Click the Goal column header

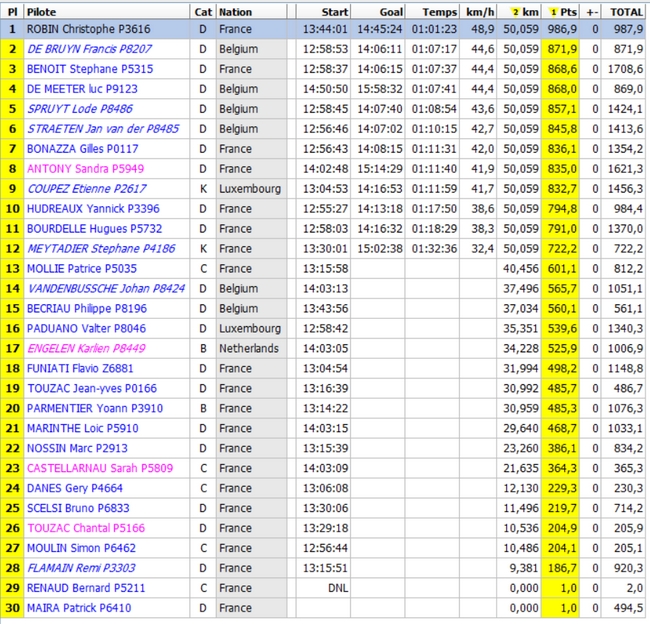coord(391,10)
